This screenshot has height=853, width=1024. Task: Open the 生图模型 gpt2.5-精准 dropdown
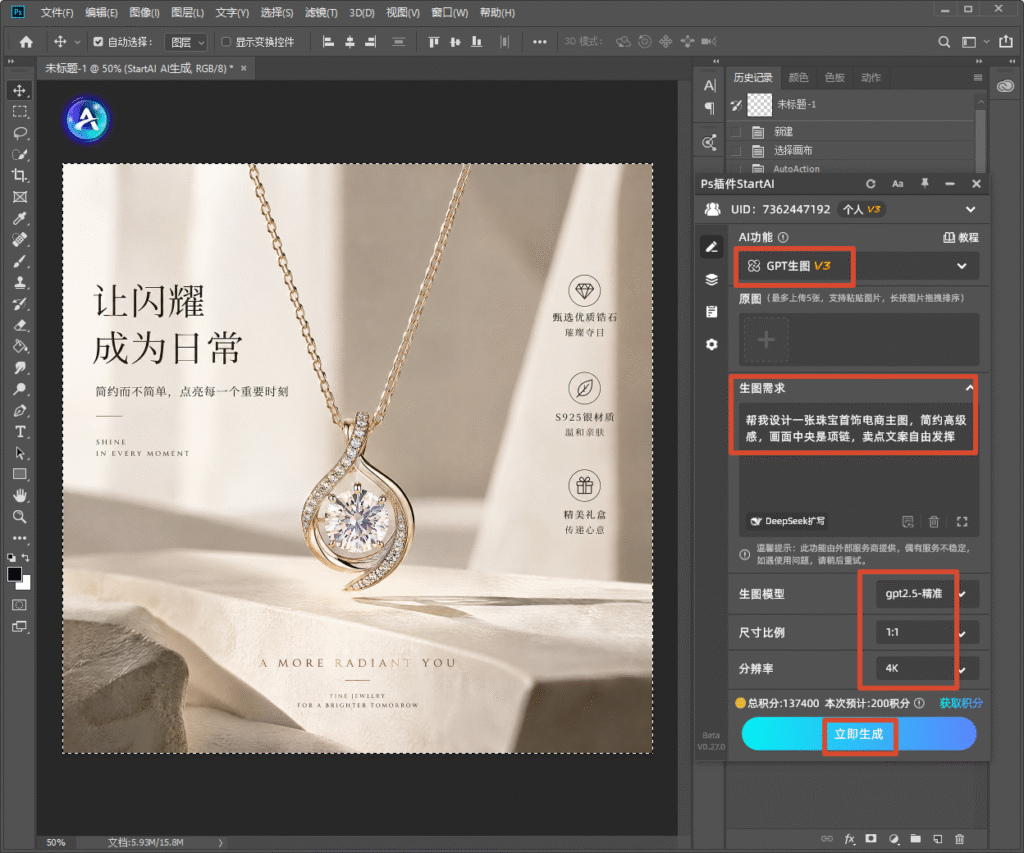(927, 594)
